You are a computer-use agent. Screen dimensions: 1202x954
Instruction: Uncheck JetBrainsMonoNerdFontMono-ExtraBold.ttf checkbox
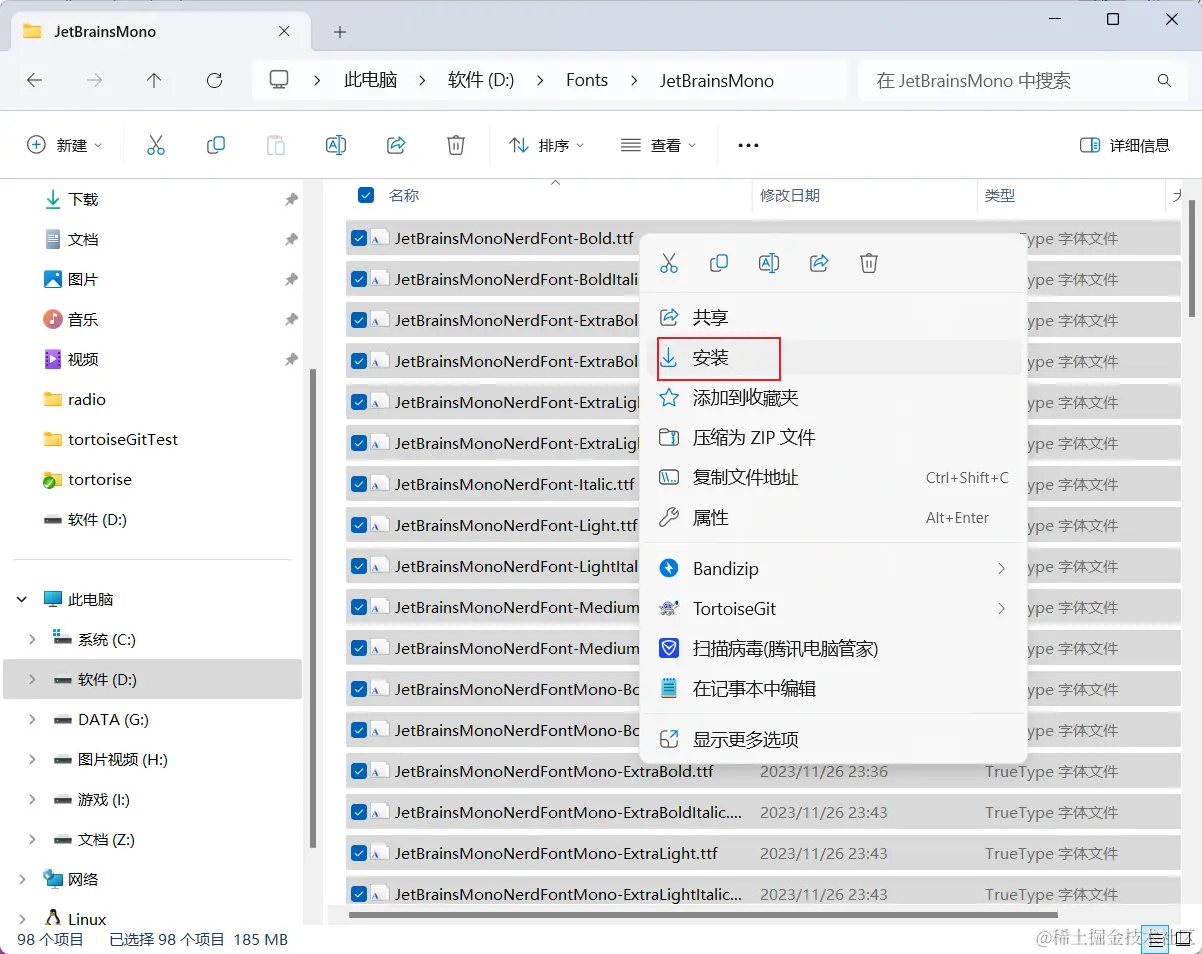[x=359, y=771]
